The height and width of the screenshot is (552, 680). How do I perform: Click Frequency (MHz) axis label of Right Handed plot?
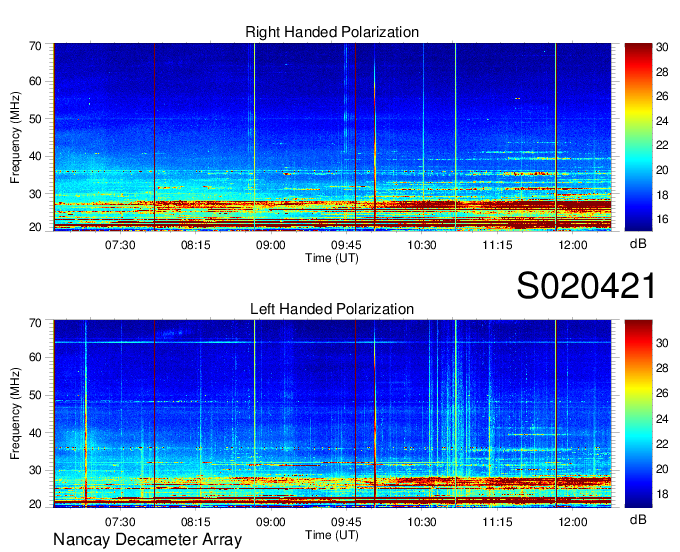click(15, 137)
